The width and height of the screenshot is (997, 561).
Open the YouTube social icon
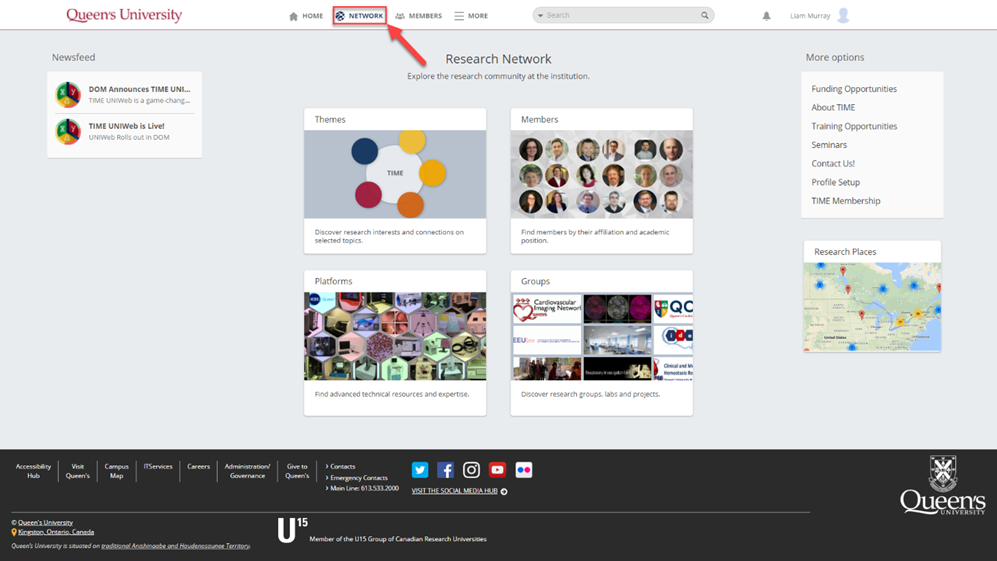497,470
